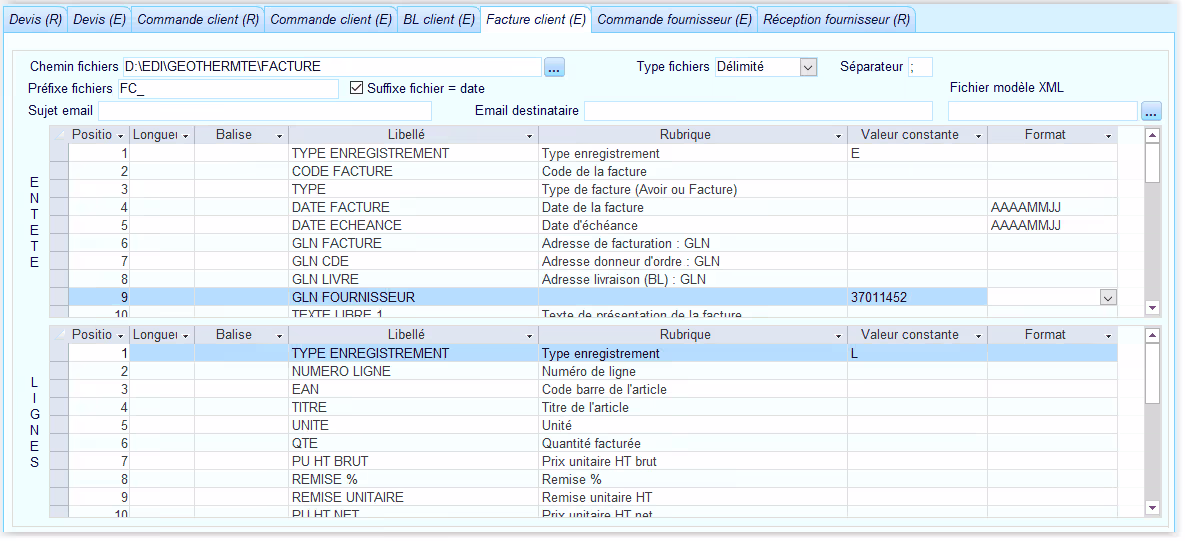Select the EAN libellé cell
The height and width of the screenshot is (541, 1185).
click(x=413, y=390)
